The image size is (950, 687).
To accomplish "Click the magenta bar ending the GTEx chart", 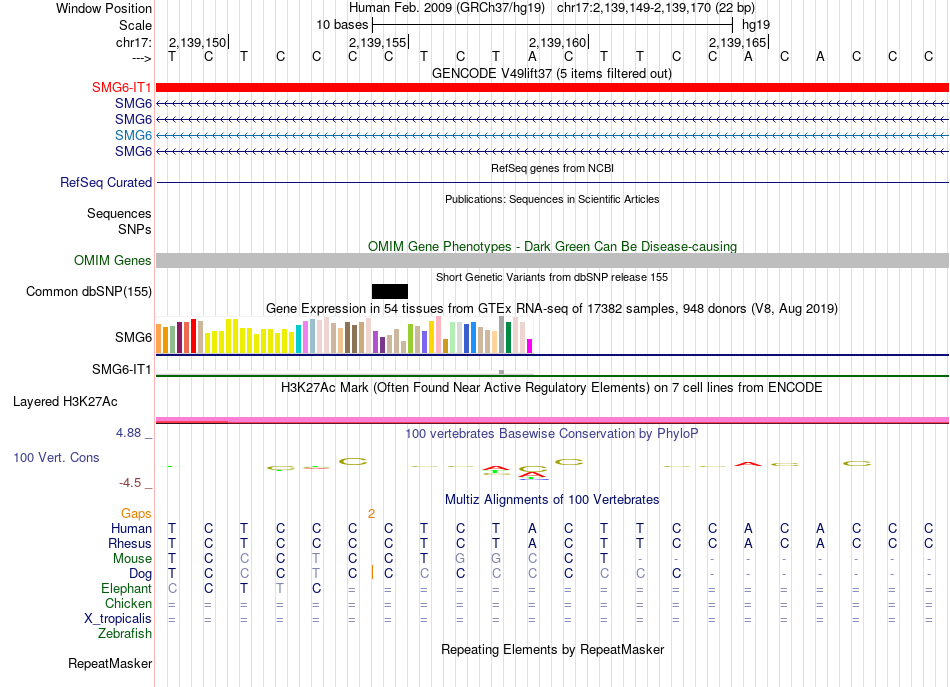I will point(530,346).
